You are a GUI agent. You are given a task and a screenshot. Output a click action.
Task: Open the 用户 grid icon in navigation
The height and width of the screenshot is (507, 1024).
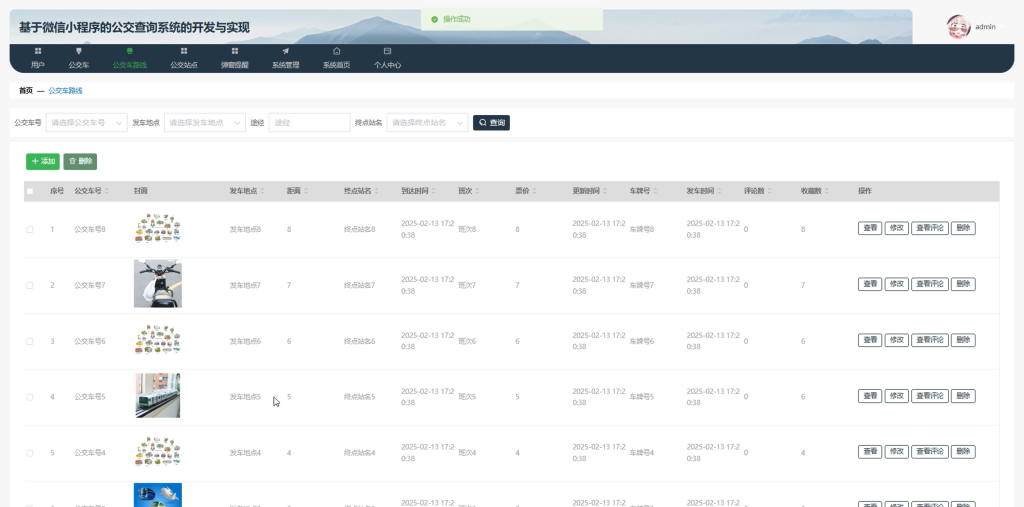coord(38,51)
